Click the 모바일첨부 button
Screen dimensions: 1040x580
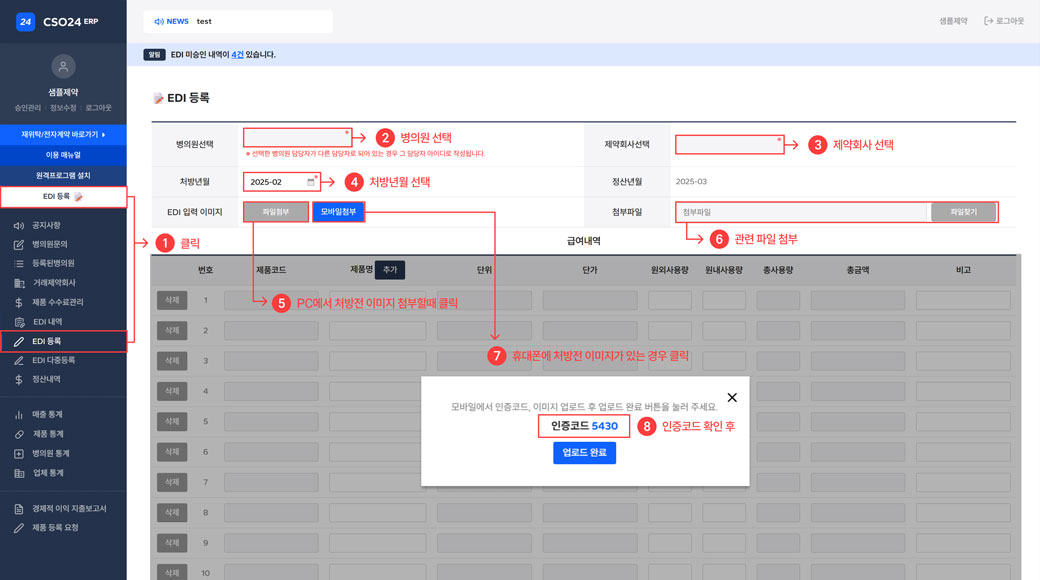click(338, 212)
